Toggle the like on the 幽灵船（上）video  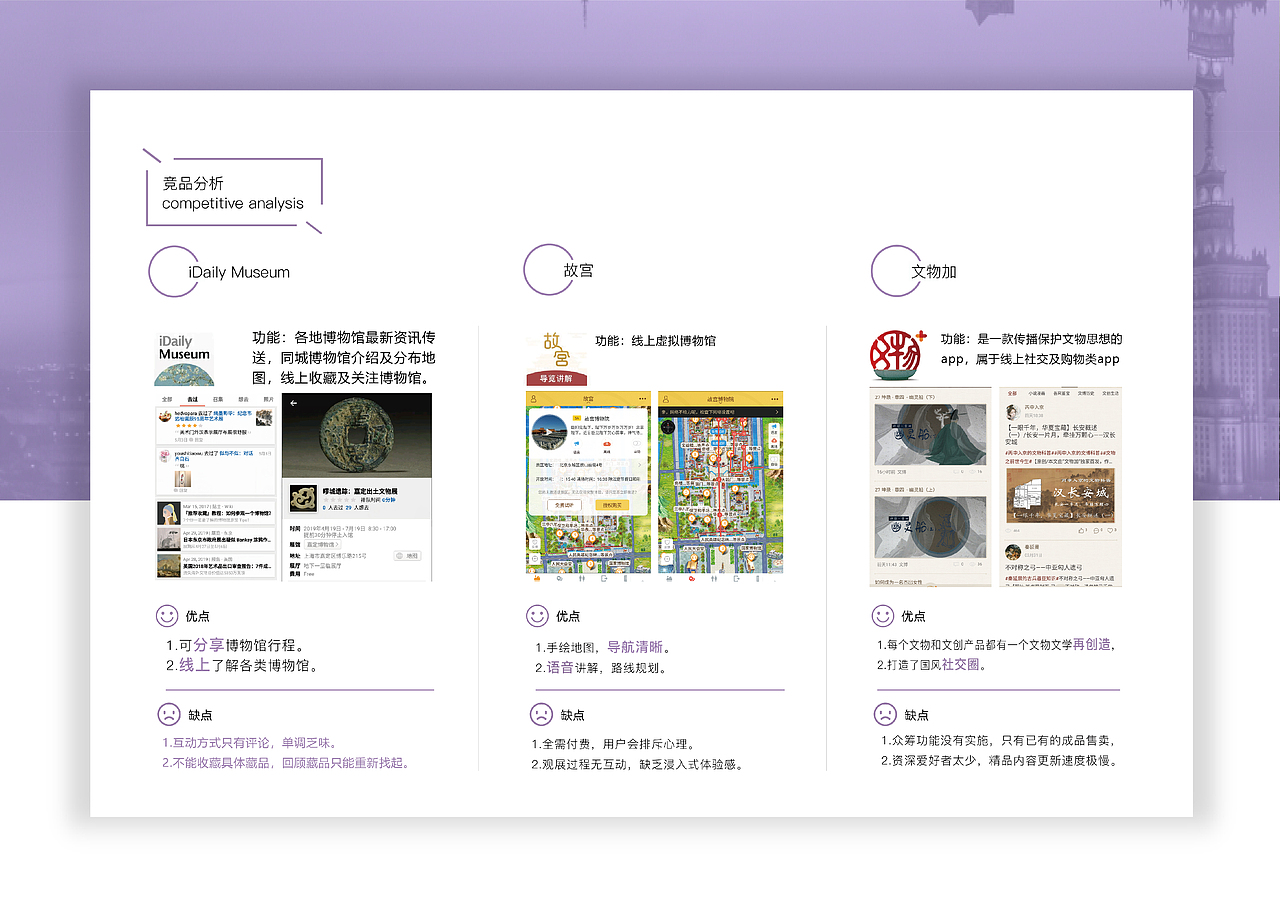[x=972, y=563]
